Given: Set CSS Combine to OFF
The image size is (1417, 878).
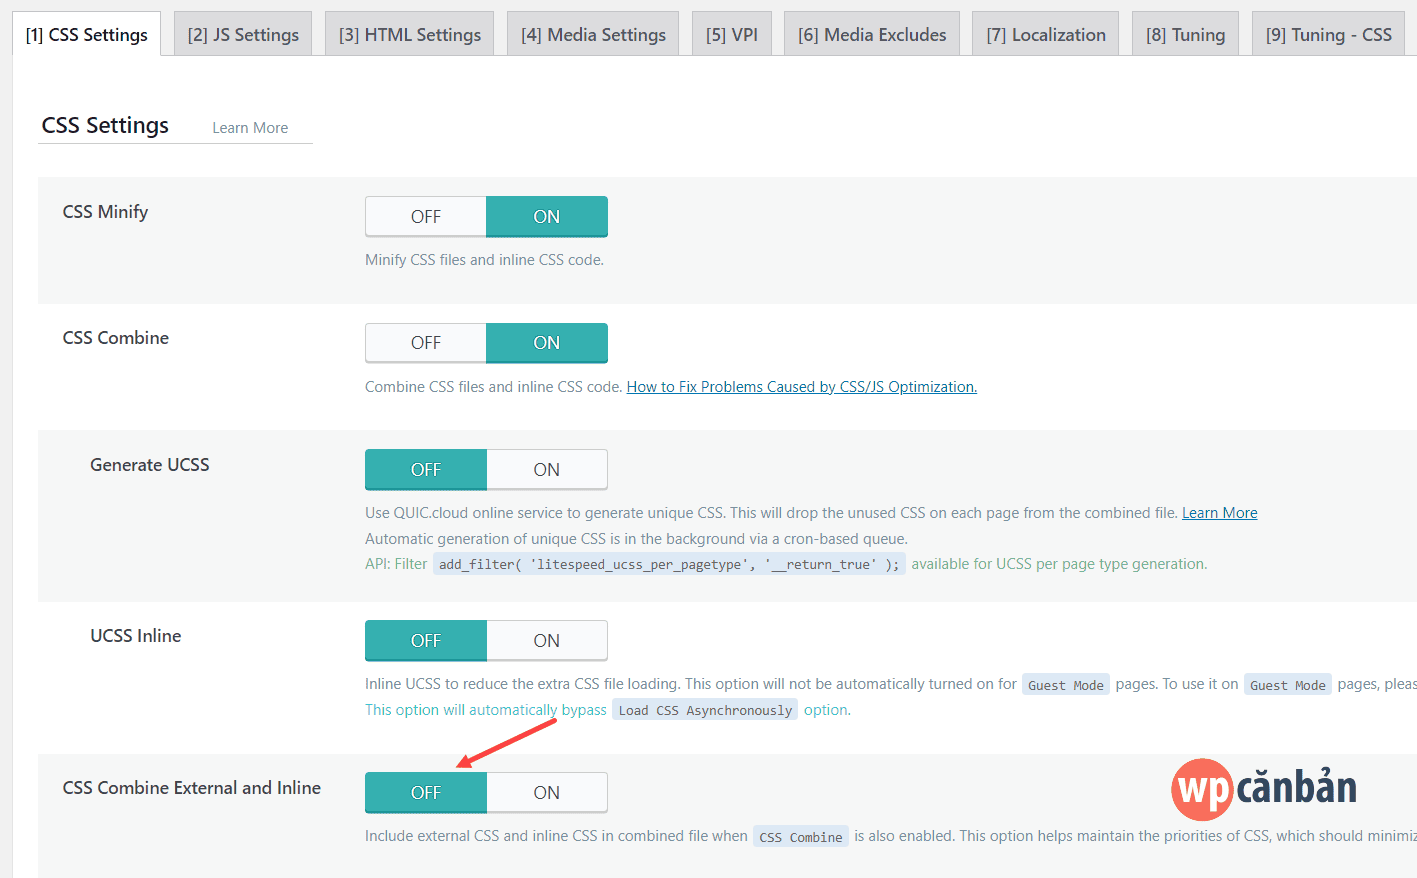Looking at the screenshot, I should 426,343.
